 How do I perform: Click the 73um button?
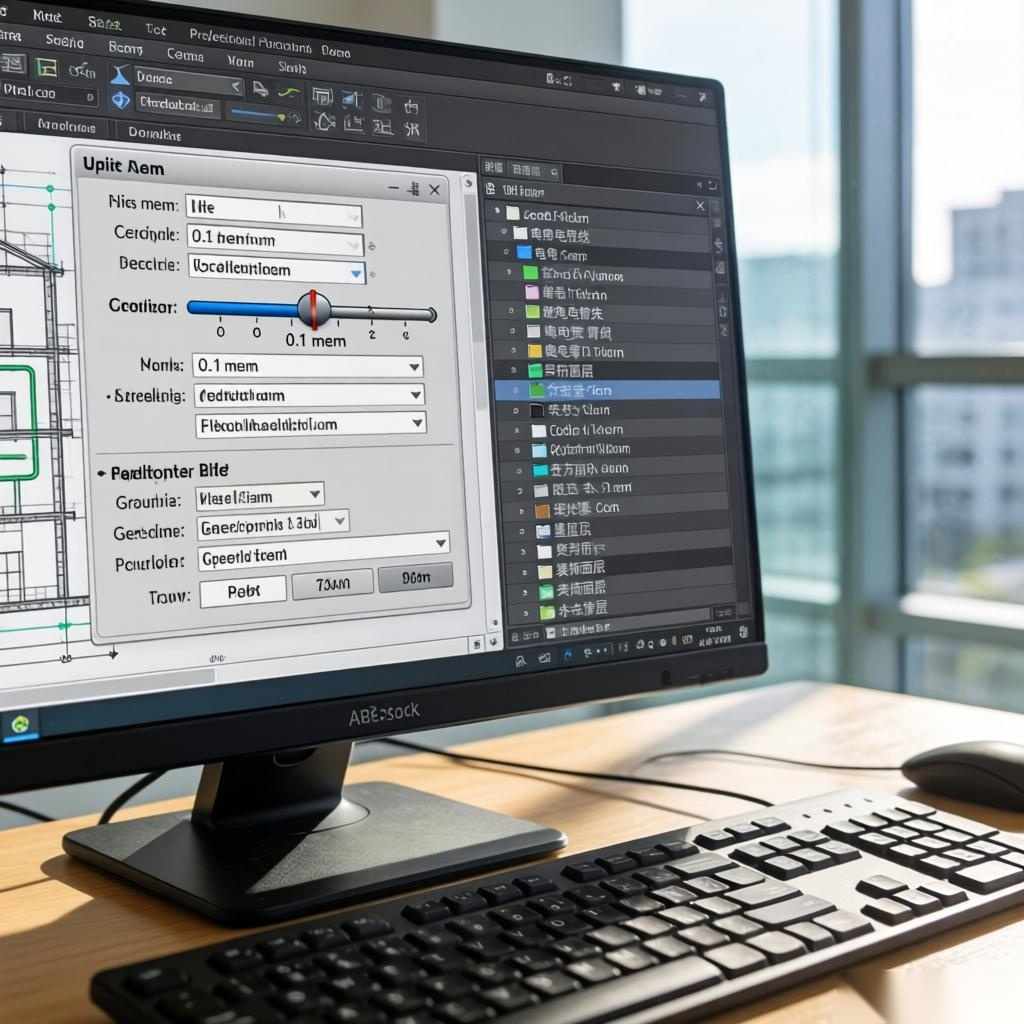tap(332, 583)
